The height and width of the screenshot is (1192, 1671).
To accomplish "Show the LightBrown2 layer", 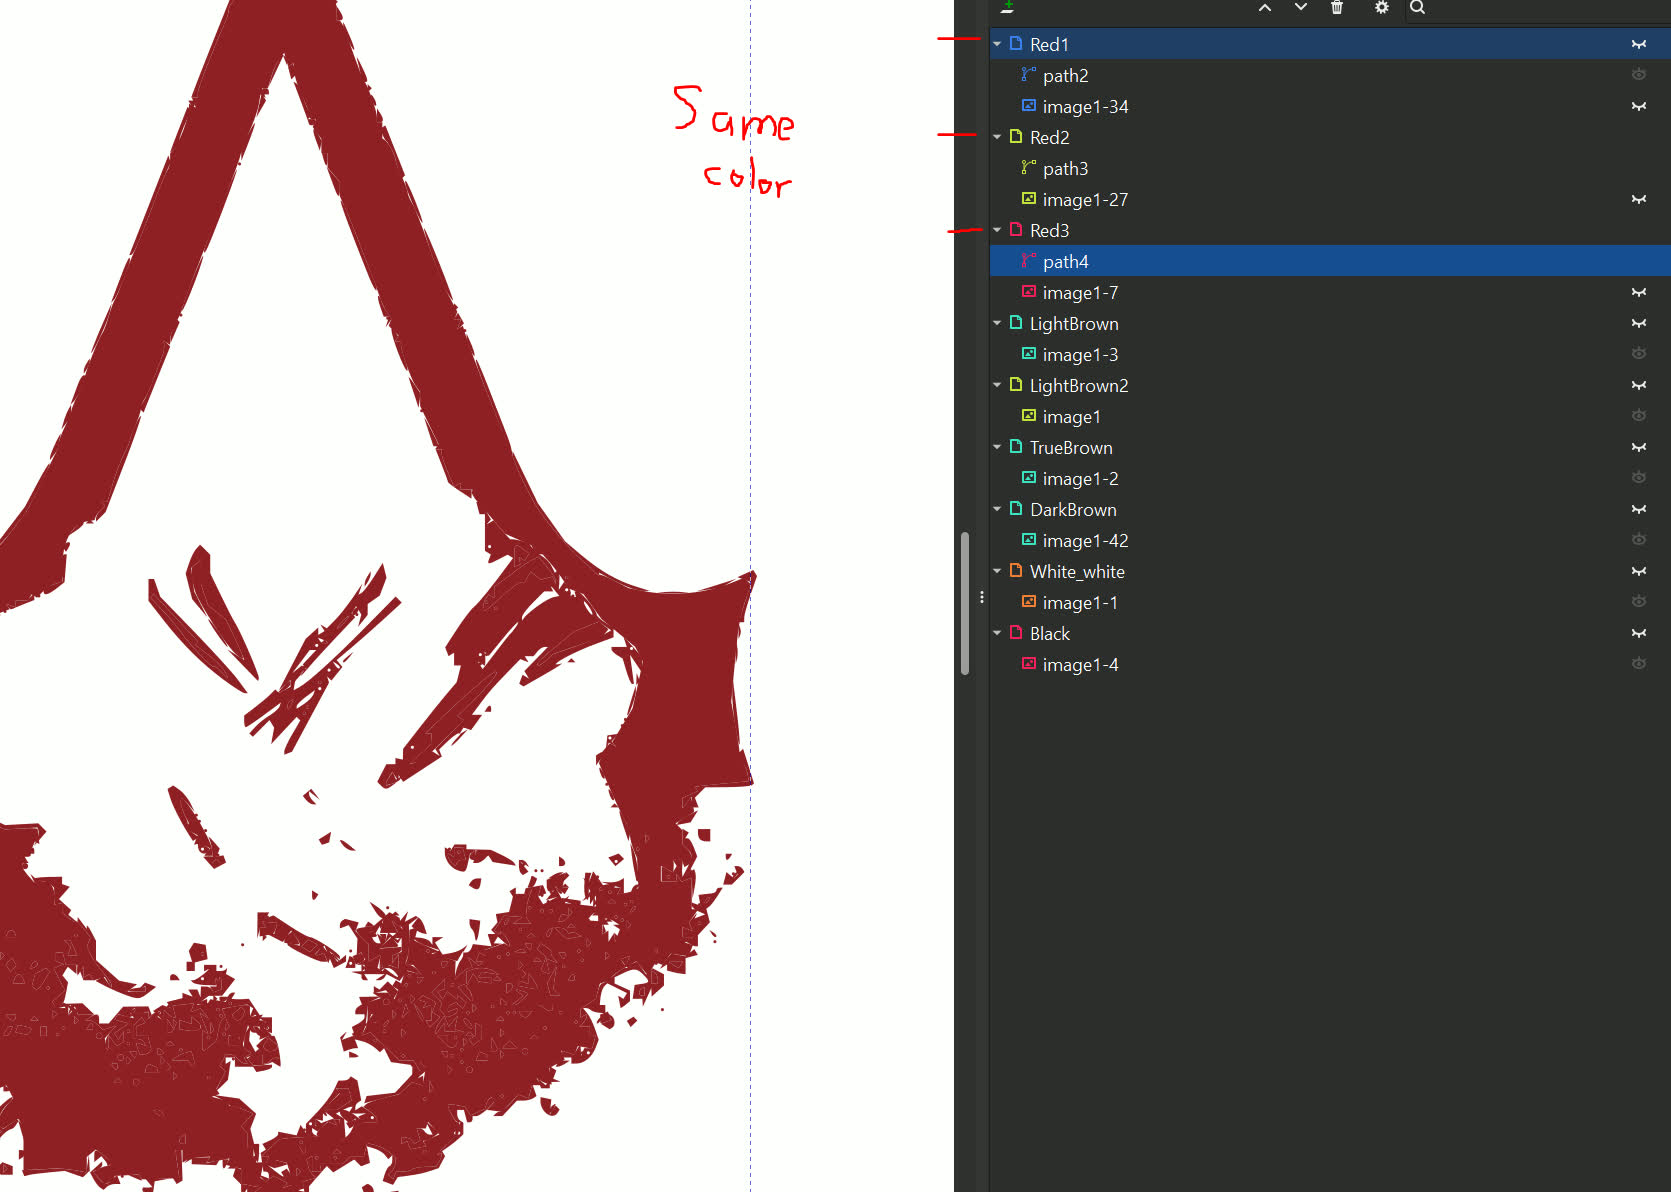I will click(1639, 385).
